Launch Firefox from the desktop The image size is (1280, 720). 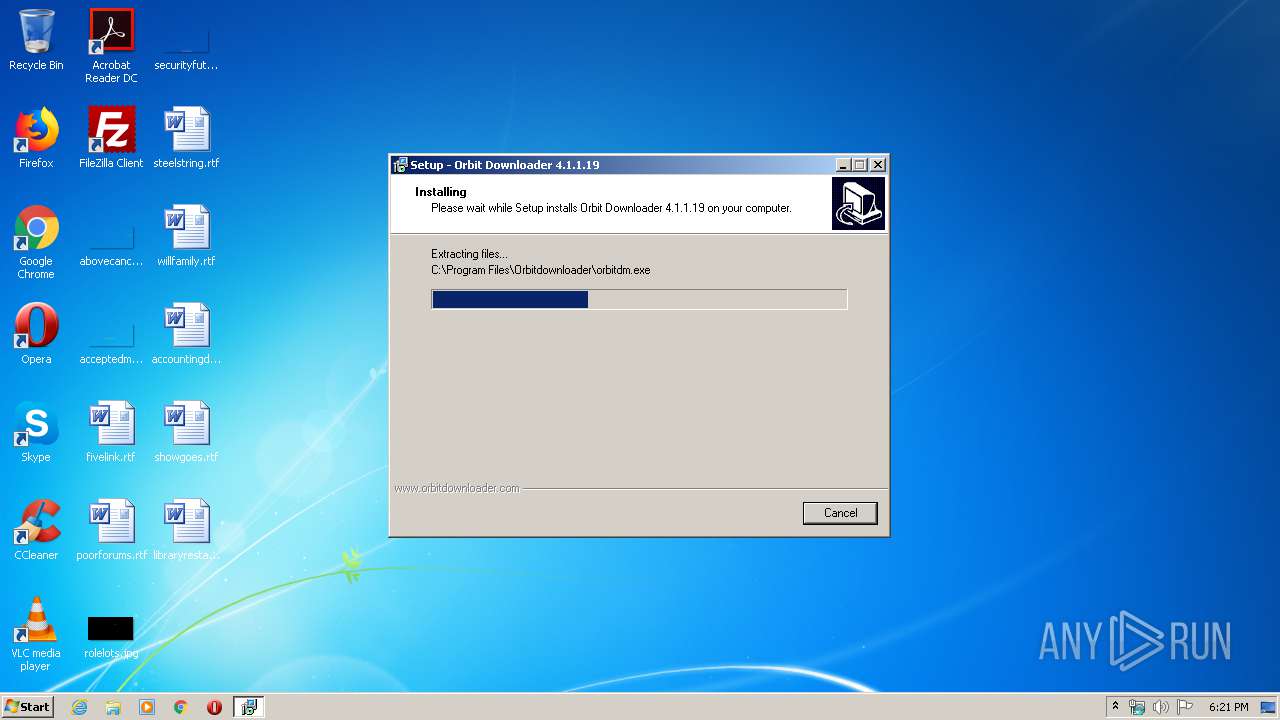[36, 138]
